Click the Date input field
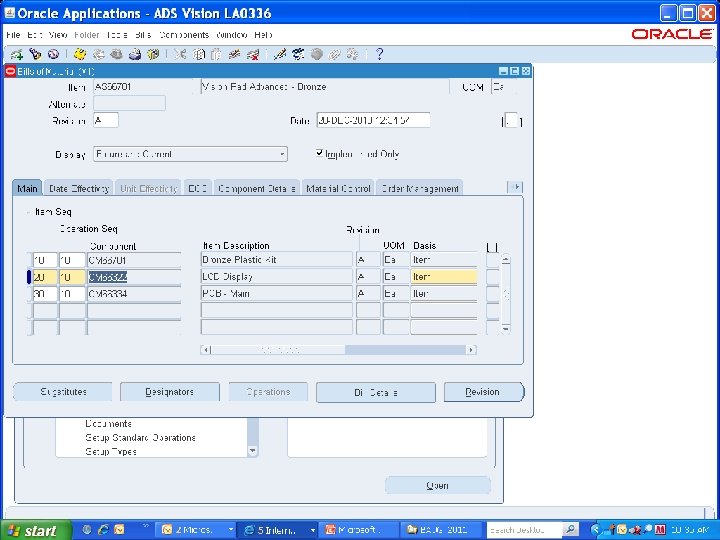 (x=373, y=120)
